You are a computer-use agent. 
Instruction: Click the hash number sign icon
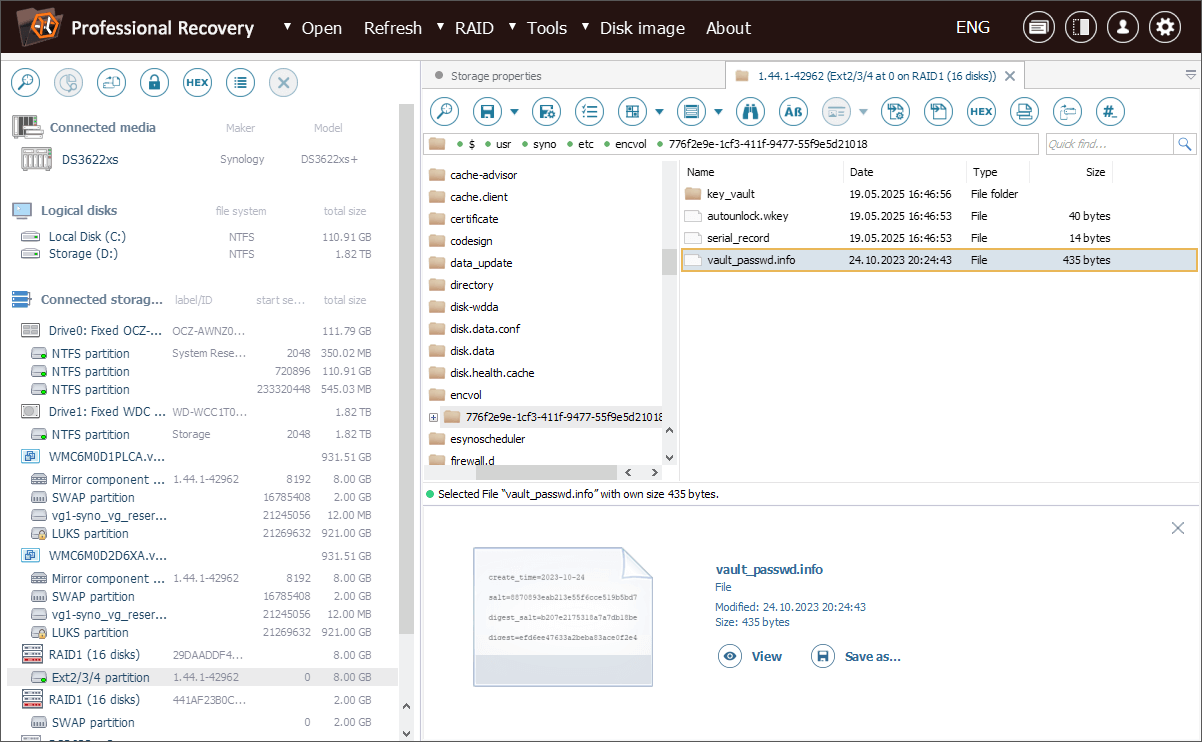1110,111
